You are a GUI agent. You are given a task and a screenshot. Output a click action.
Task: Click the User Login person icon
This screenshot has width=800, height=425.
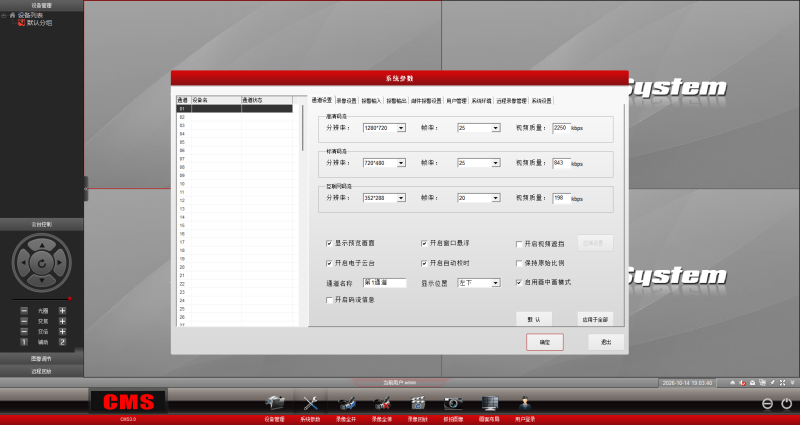[525, 403]
